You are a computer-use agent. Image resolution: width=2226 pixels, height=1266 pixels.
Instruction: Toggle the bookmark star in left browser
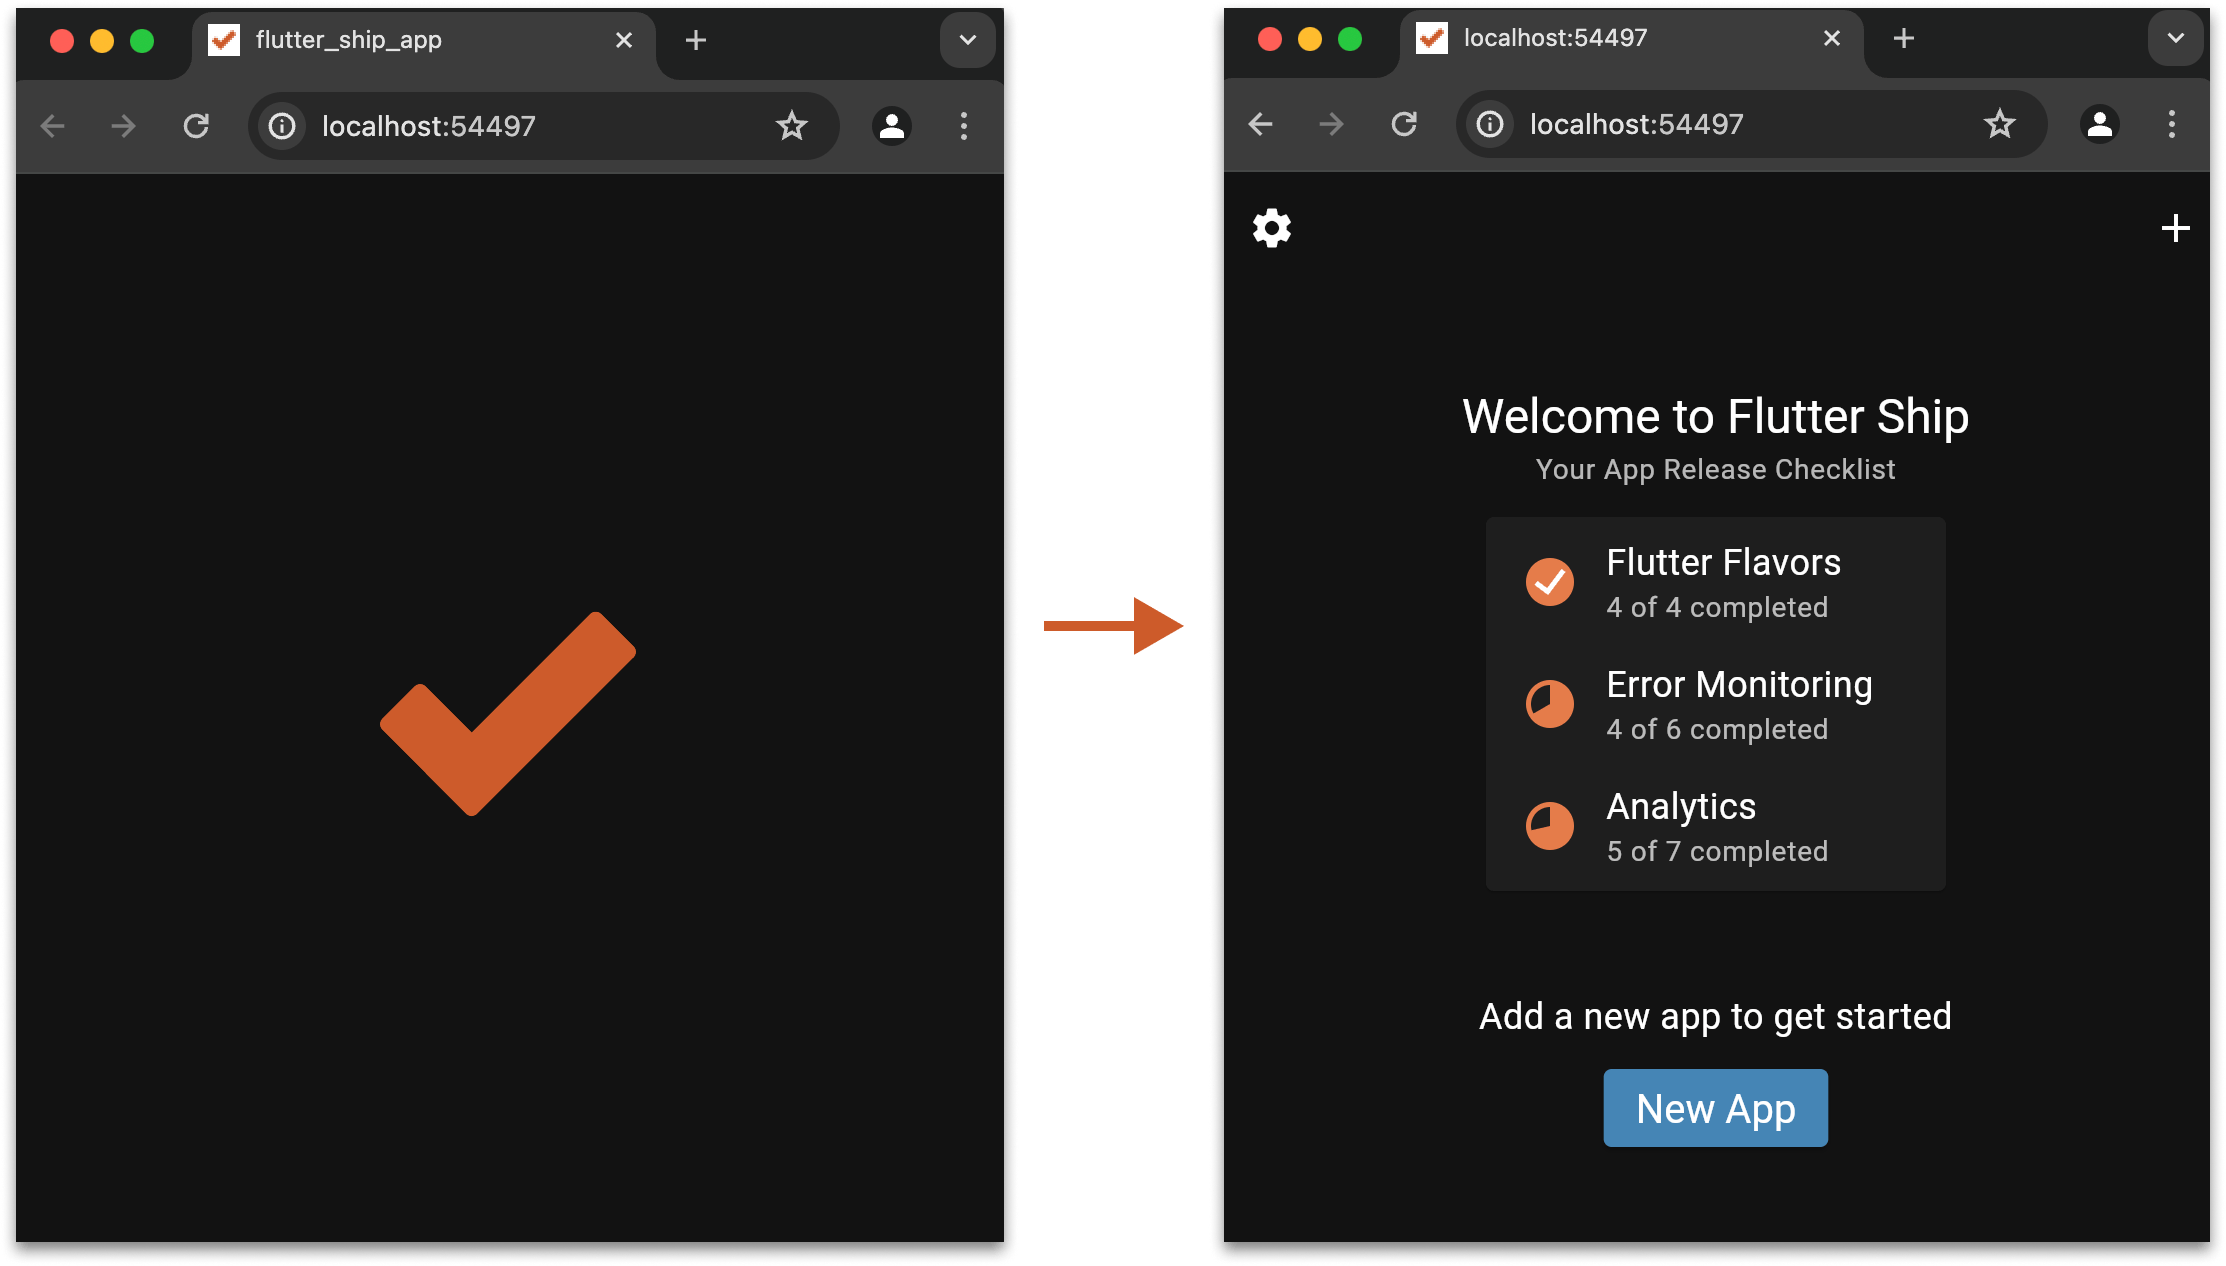[791, 126]
